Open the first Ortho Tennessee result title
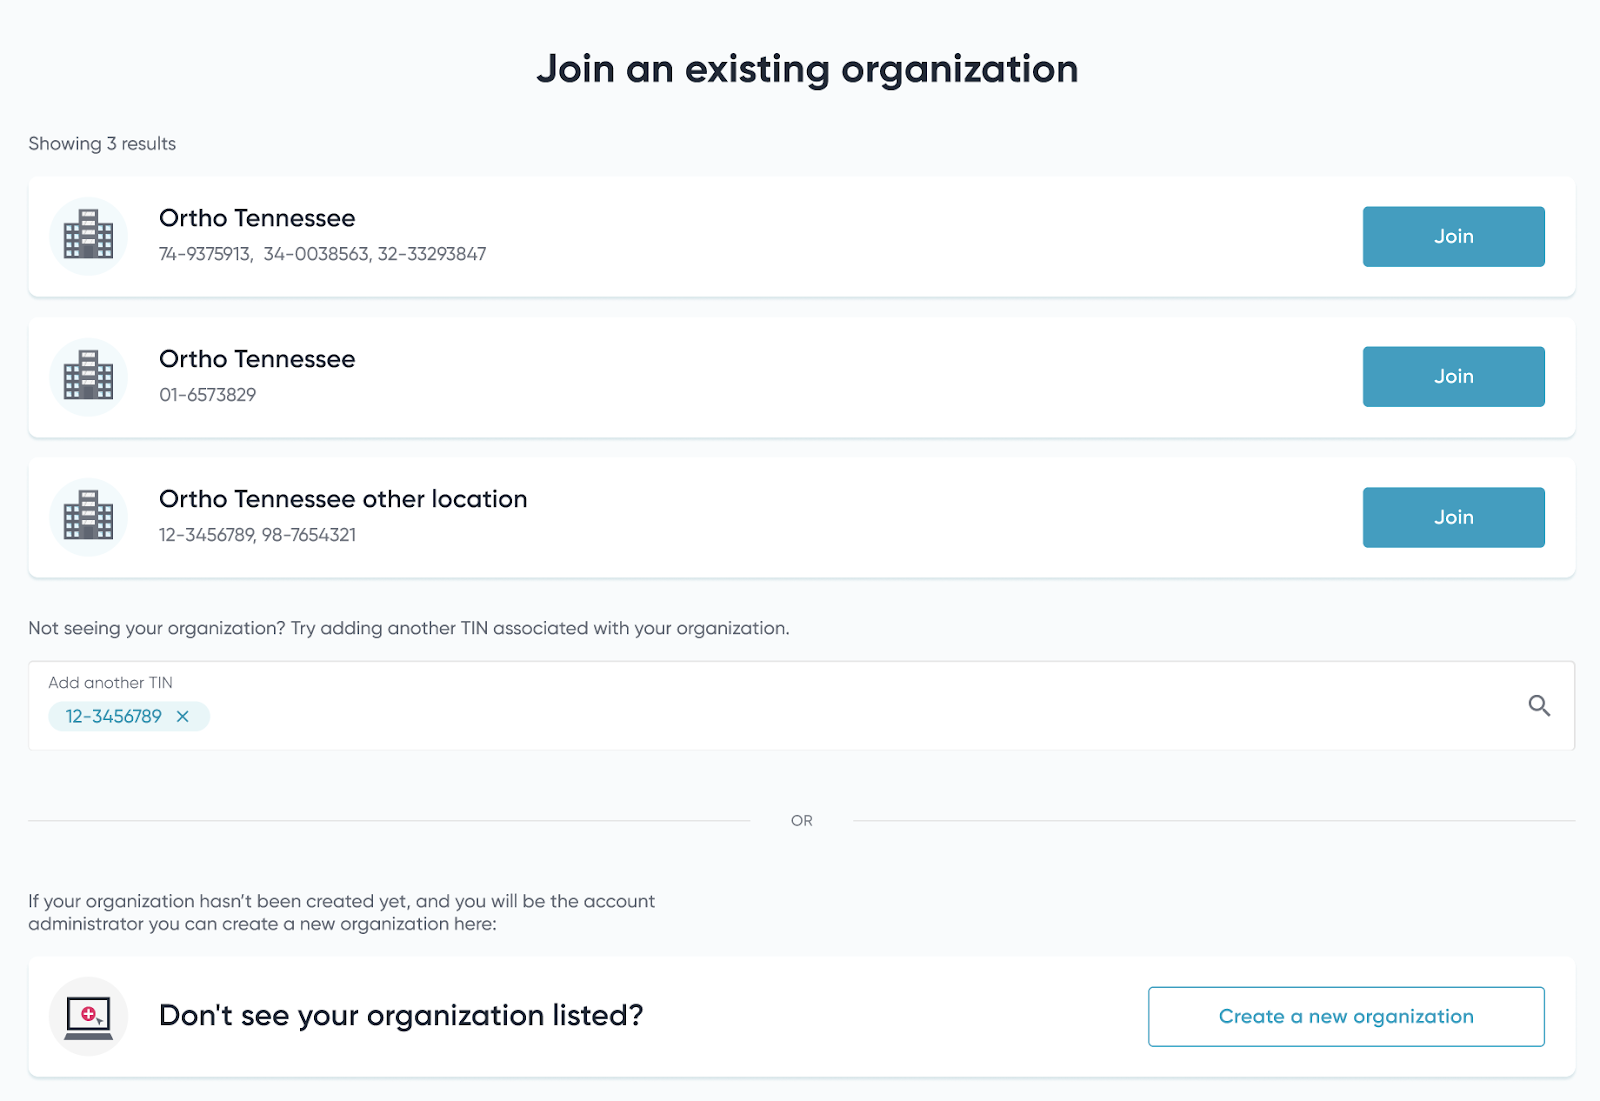Screen dimensions: 1600x1101 [257, 218]
